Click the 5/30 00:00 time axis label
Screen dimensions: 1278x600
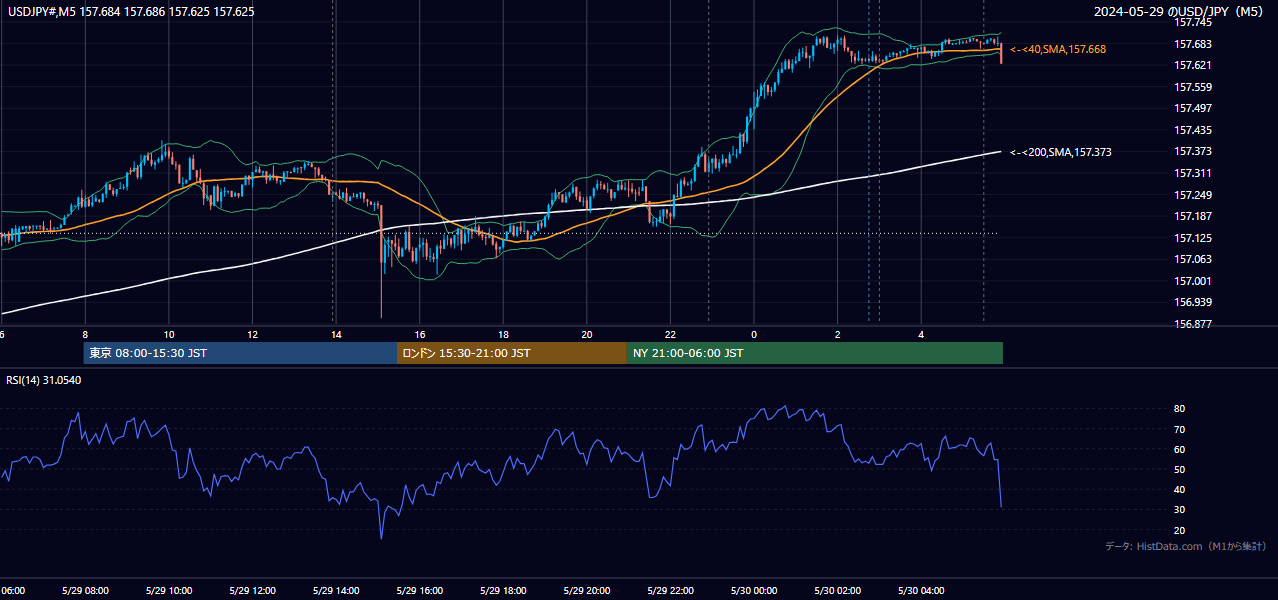[x=753, y=591]
